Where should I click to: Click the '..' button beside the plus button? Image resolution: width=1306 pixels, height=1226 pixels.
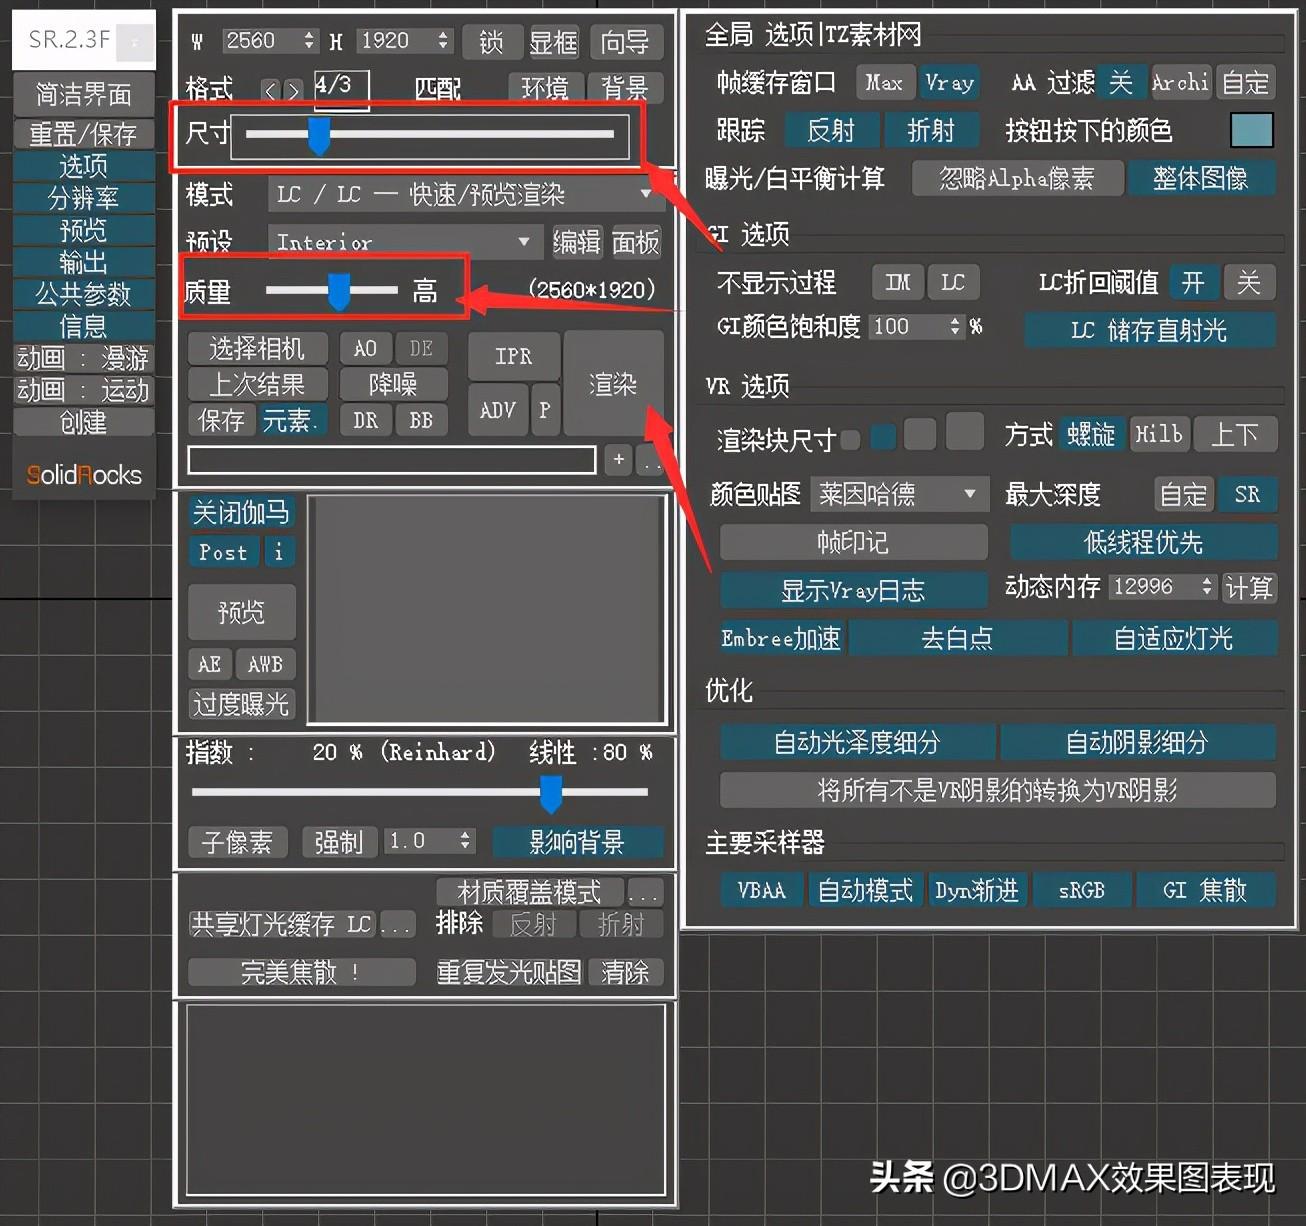click(x=650, y=459)
